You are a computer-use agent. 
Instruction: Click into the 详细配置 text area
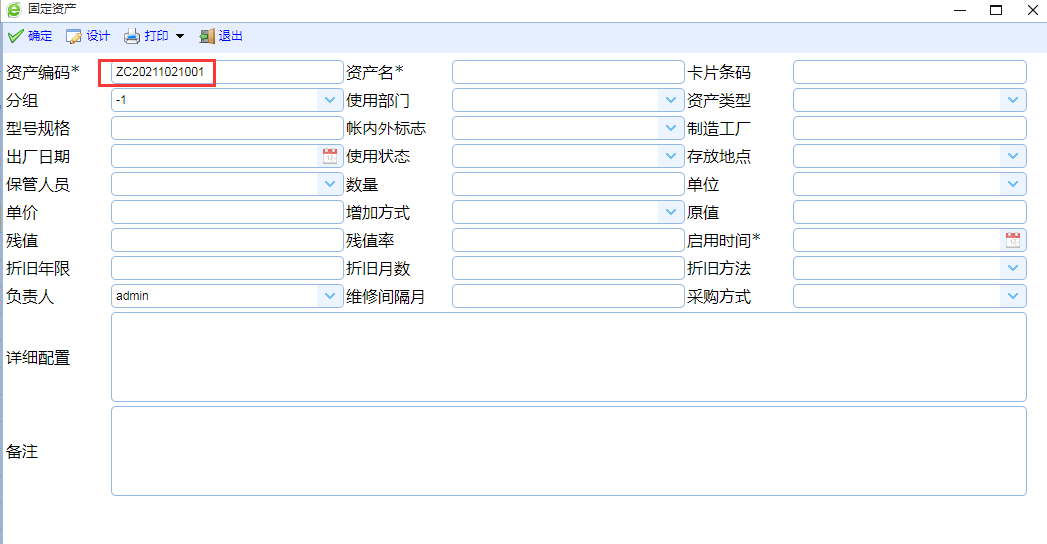point(569,357)
